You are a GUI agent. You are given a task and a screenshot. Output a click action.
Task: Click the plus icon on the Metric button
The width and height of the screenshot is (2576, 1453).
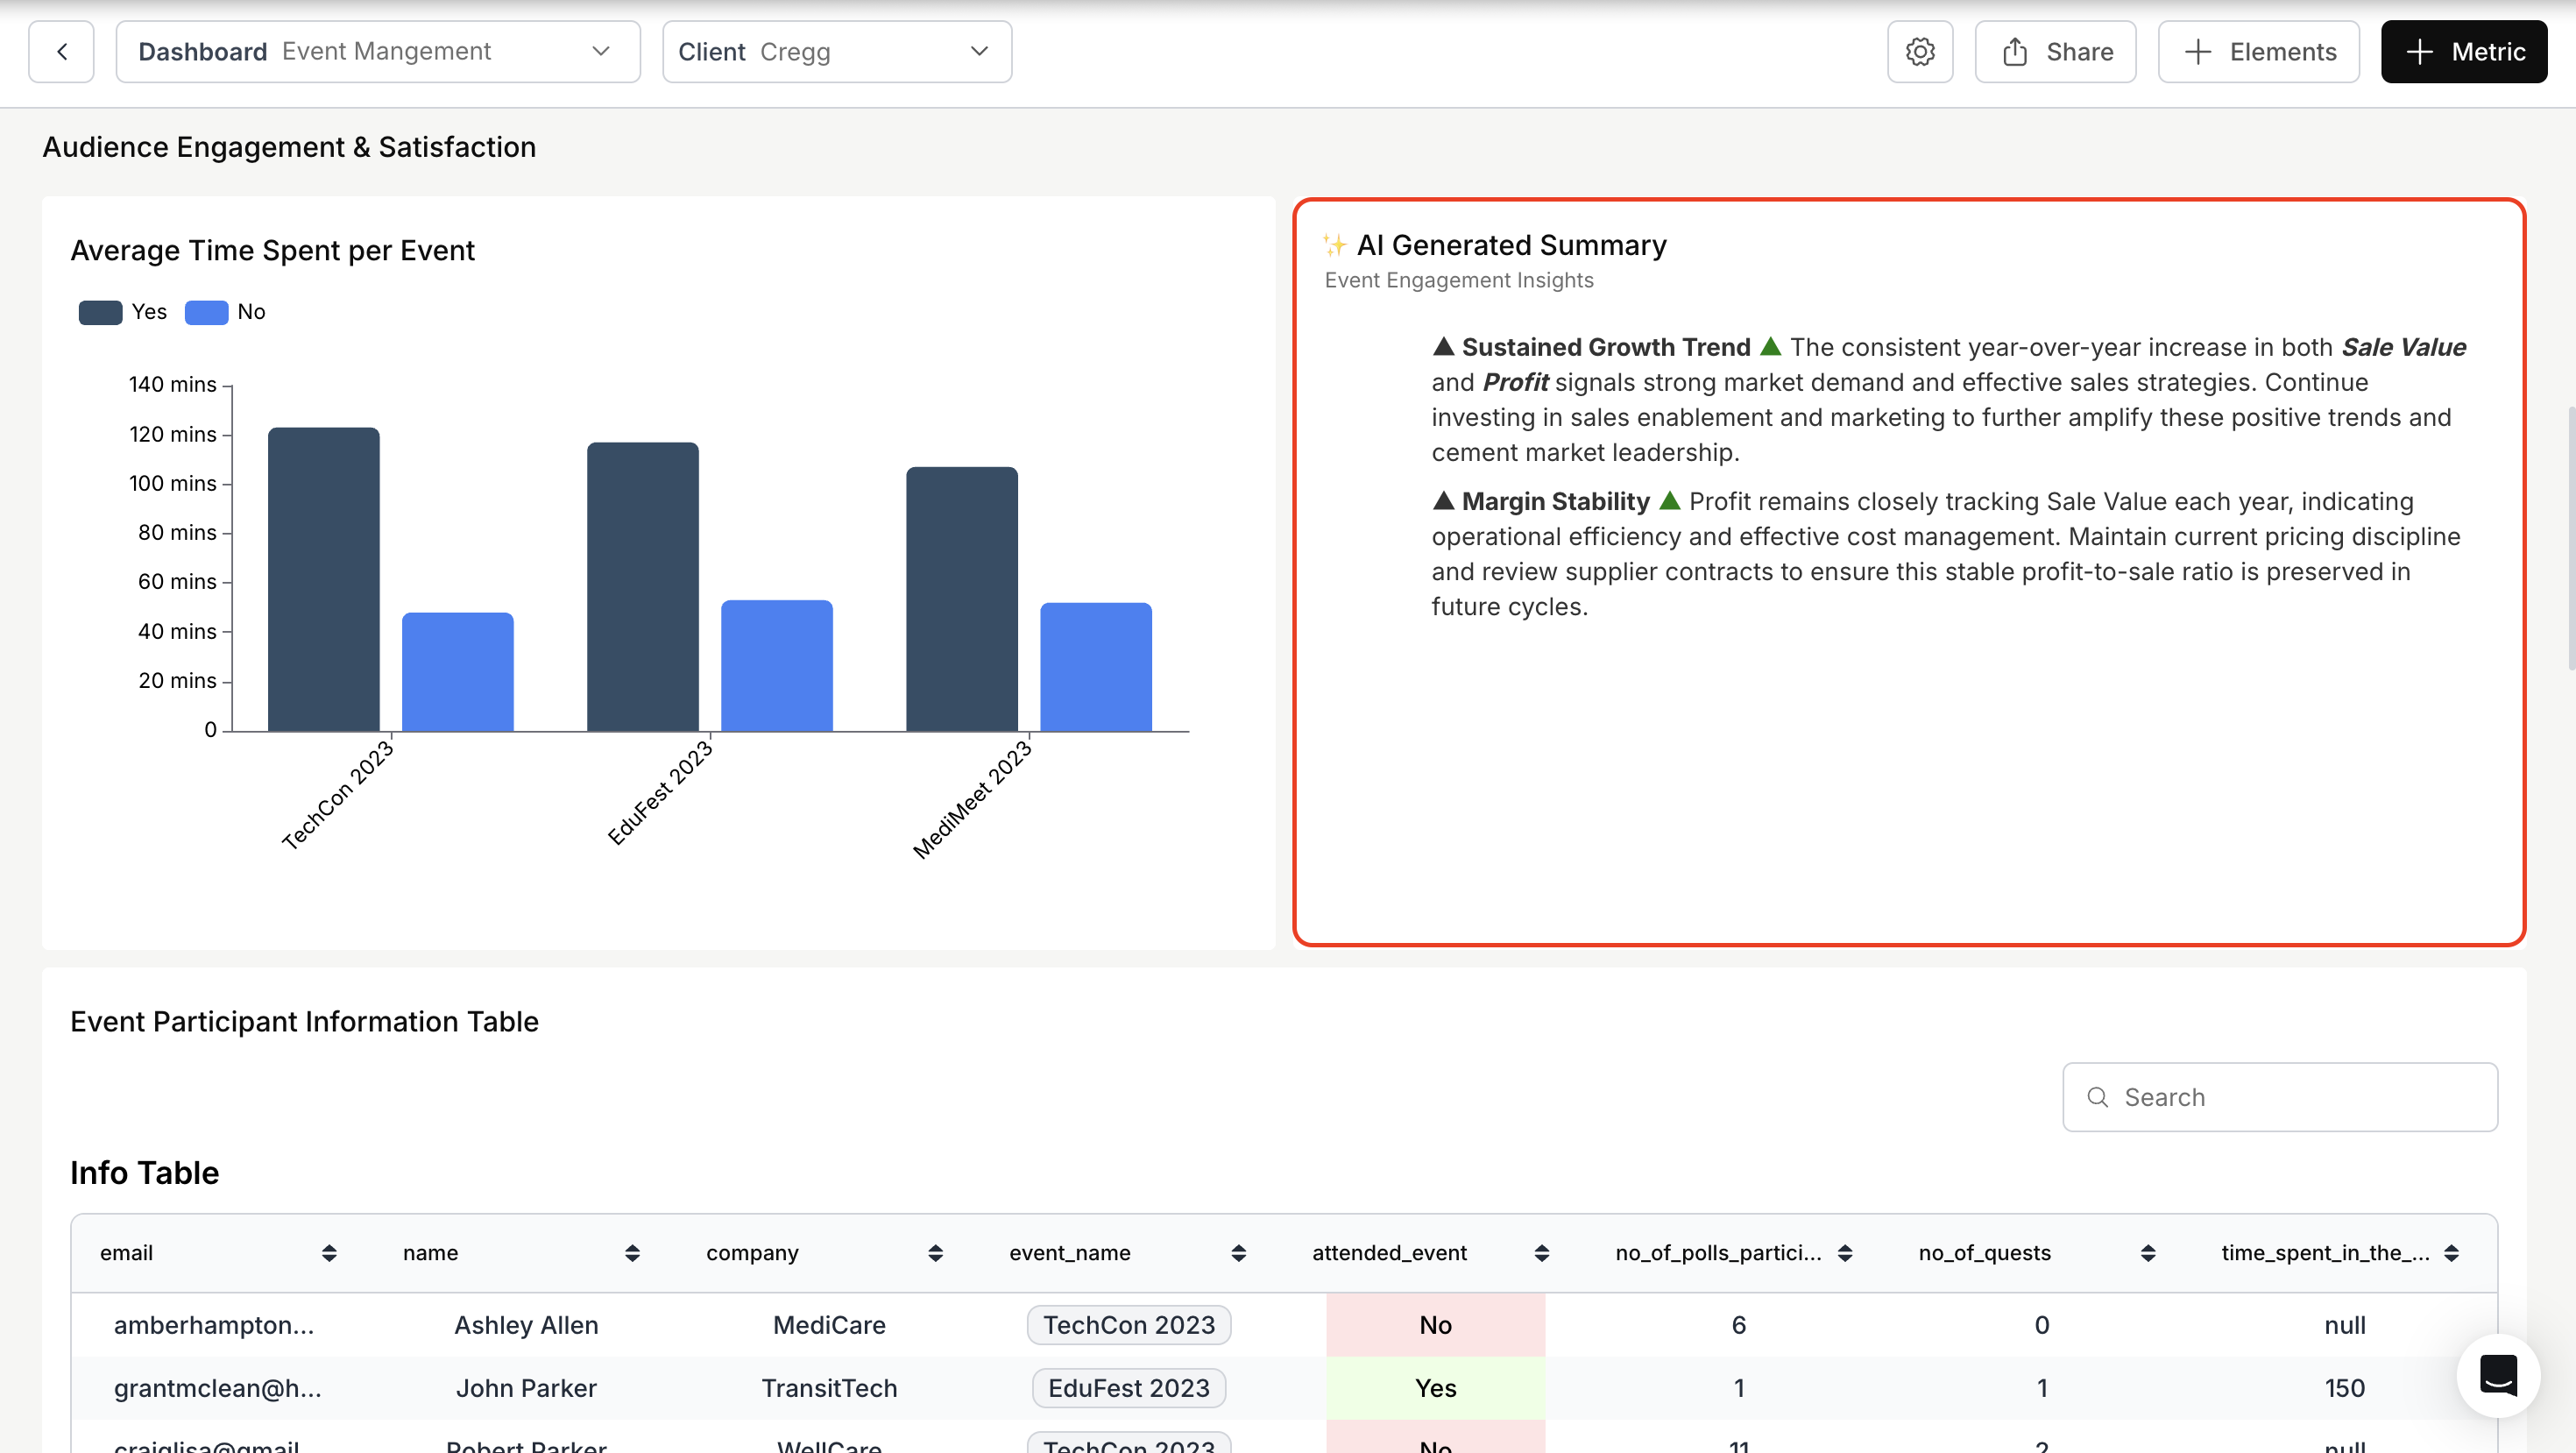click(2420, 51)
